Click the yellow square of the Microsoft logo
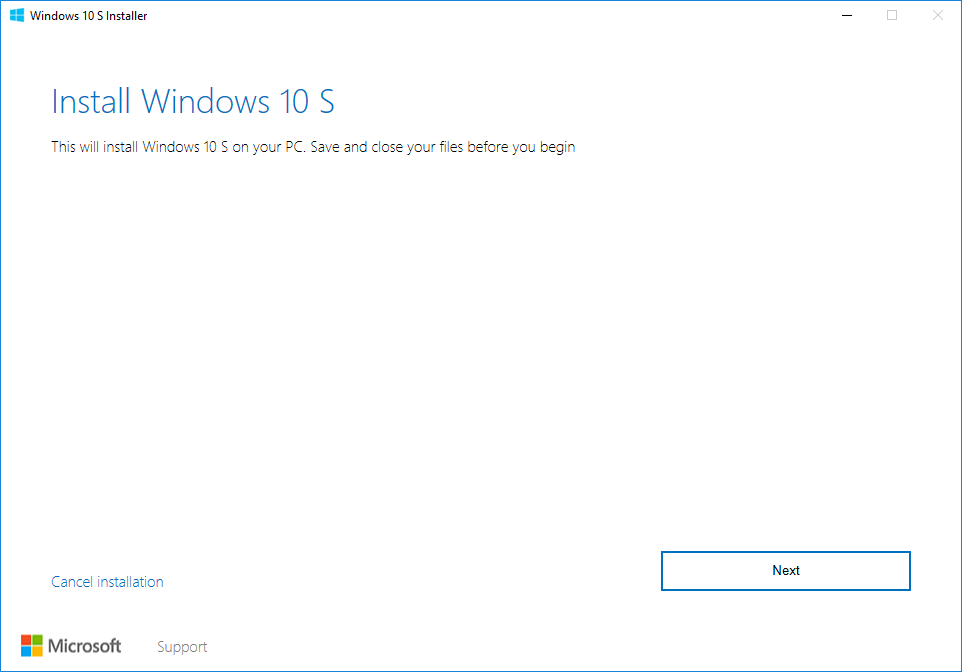962x672 pixels. pyautogui.click(x=36, y=650)
